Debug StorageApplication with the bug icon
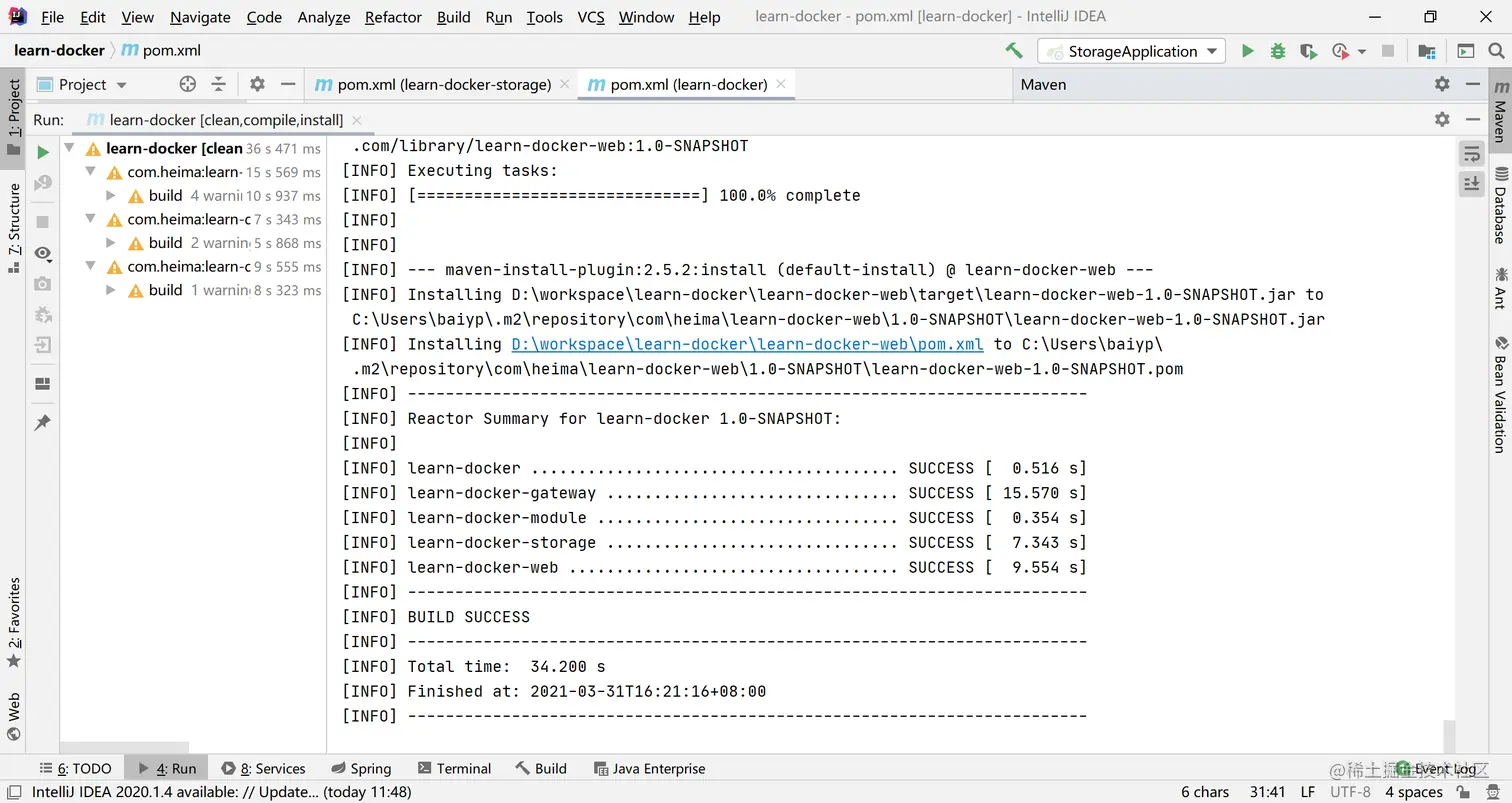 [1277, 51]
